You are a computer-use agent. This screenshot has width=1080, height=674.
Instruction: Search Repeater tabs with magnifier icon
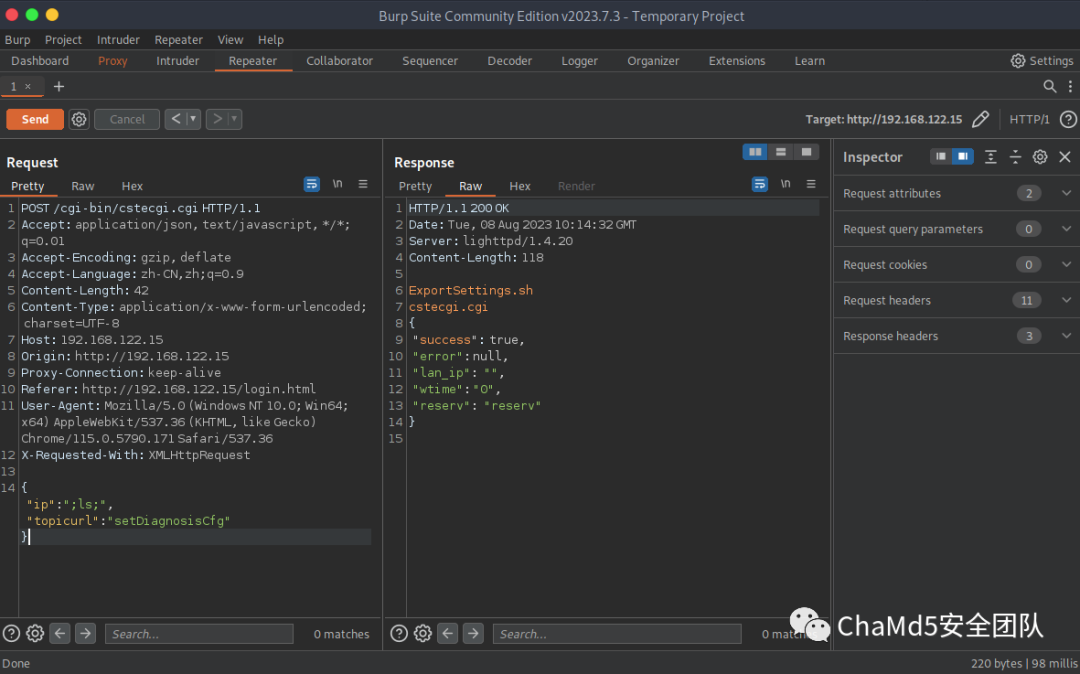(x=1050, y=86)
